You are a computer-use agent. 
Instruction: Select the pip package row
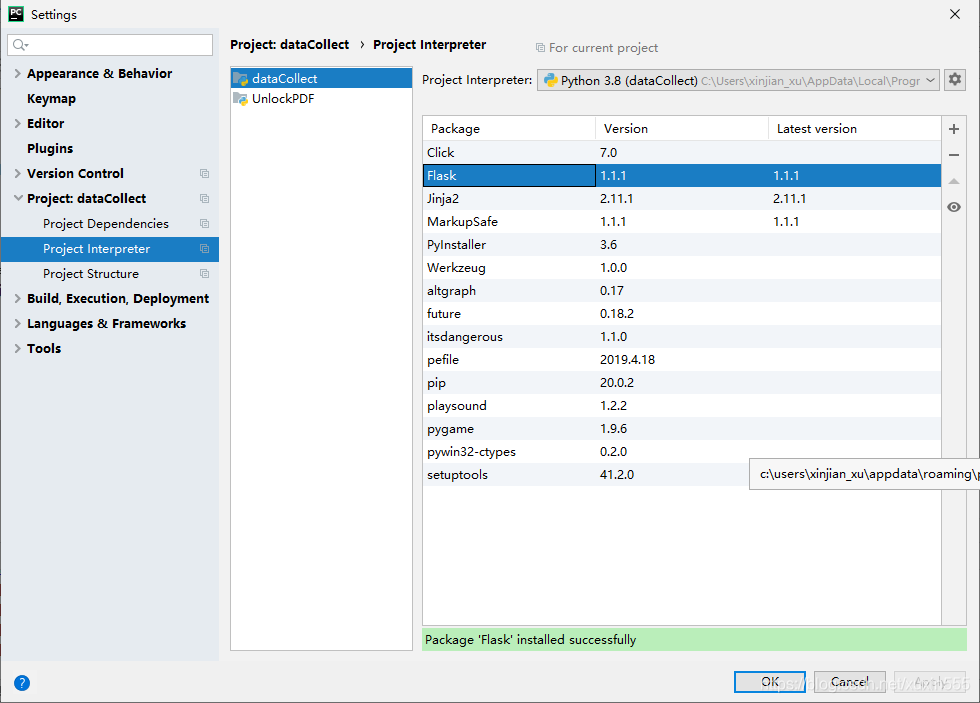coord(682,382)
